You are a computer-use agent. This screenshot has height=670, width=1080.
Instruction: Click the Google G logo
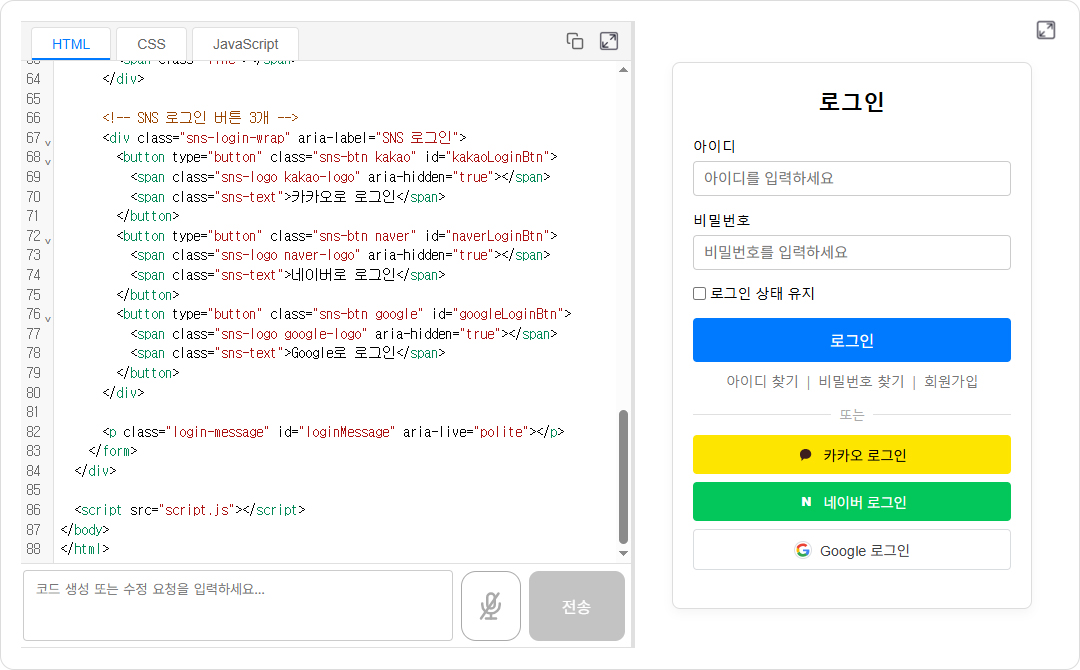[x=802, y=550]
